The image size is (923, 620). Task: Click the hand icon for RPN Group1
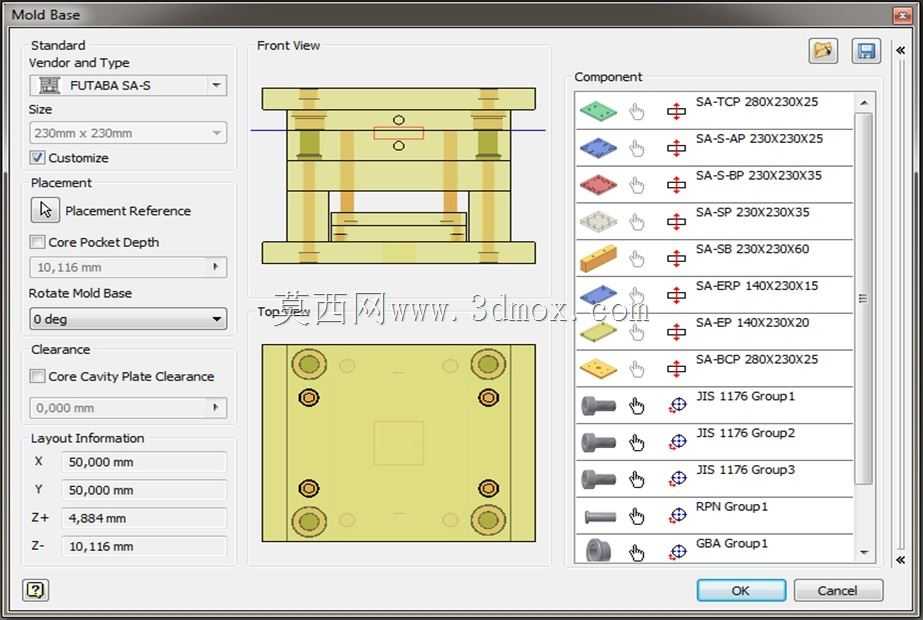point(636,516)
